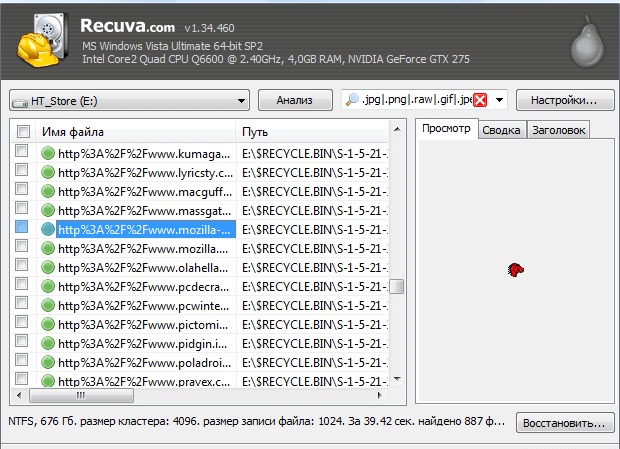Switch to the Сводка tab
620x449 pixels.
coord(501,130)
